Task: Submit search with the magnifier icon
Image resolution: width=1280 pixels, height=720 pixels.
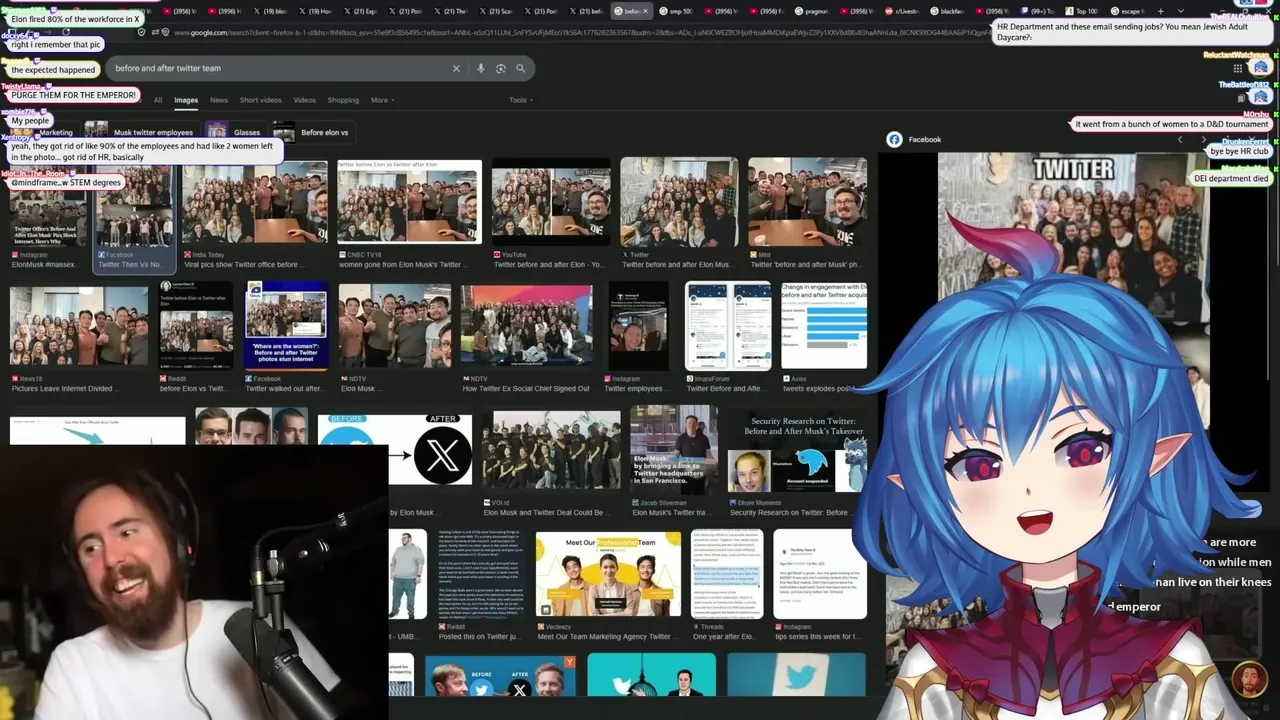Action: point(520,68)
